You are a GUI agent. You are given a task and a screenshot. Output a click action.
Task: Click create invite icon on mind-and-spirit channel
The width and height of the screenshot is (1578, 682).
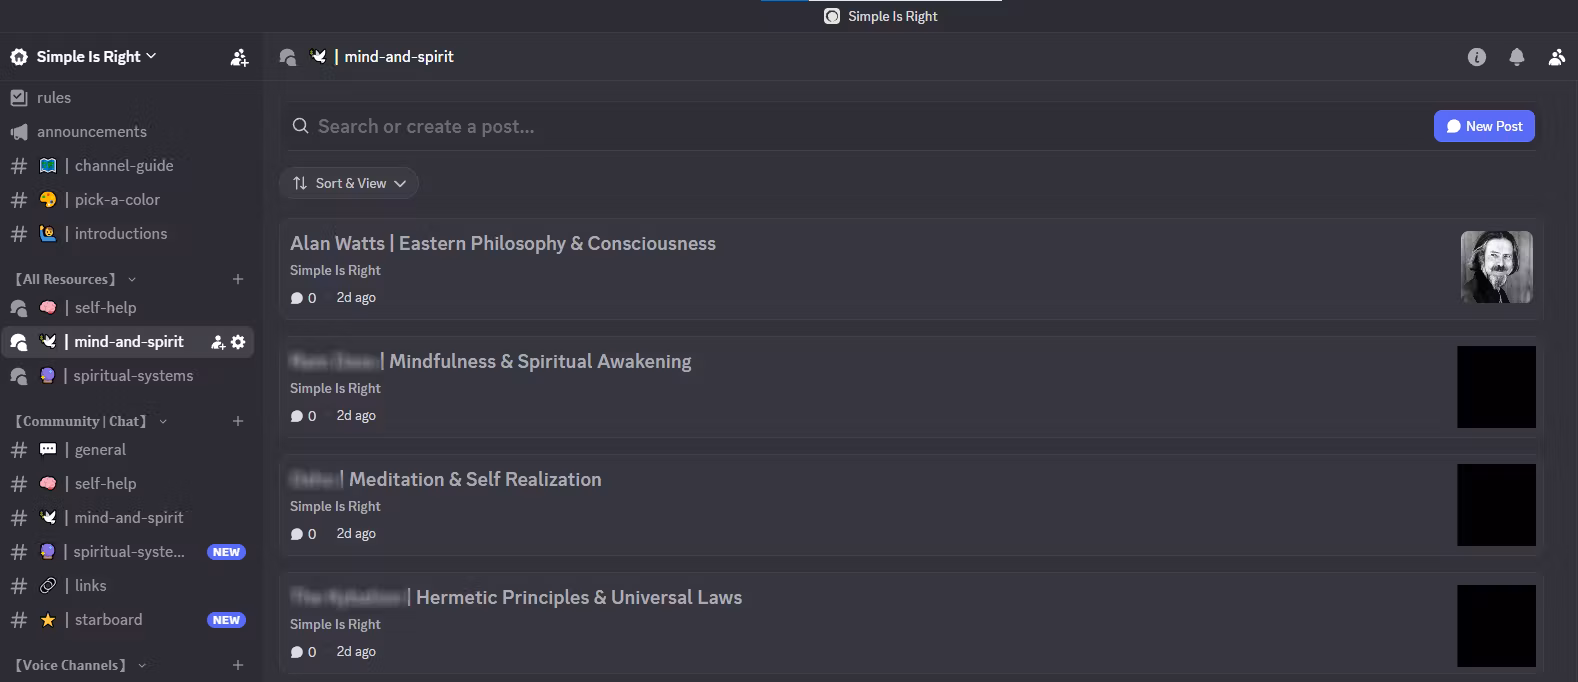pyautogui.click(x=218, y=342)
